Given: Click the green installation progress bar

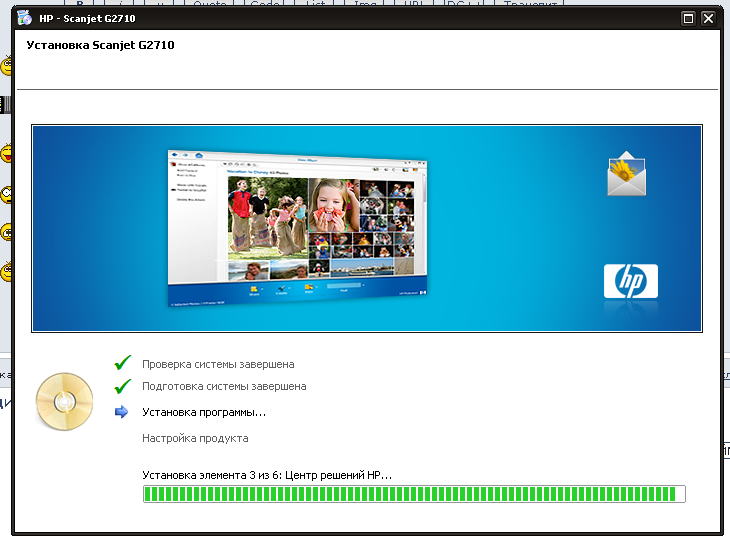Looking at the screenshot, I should click(414, 494).
